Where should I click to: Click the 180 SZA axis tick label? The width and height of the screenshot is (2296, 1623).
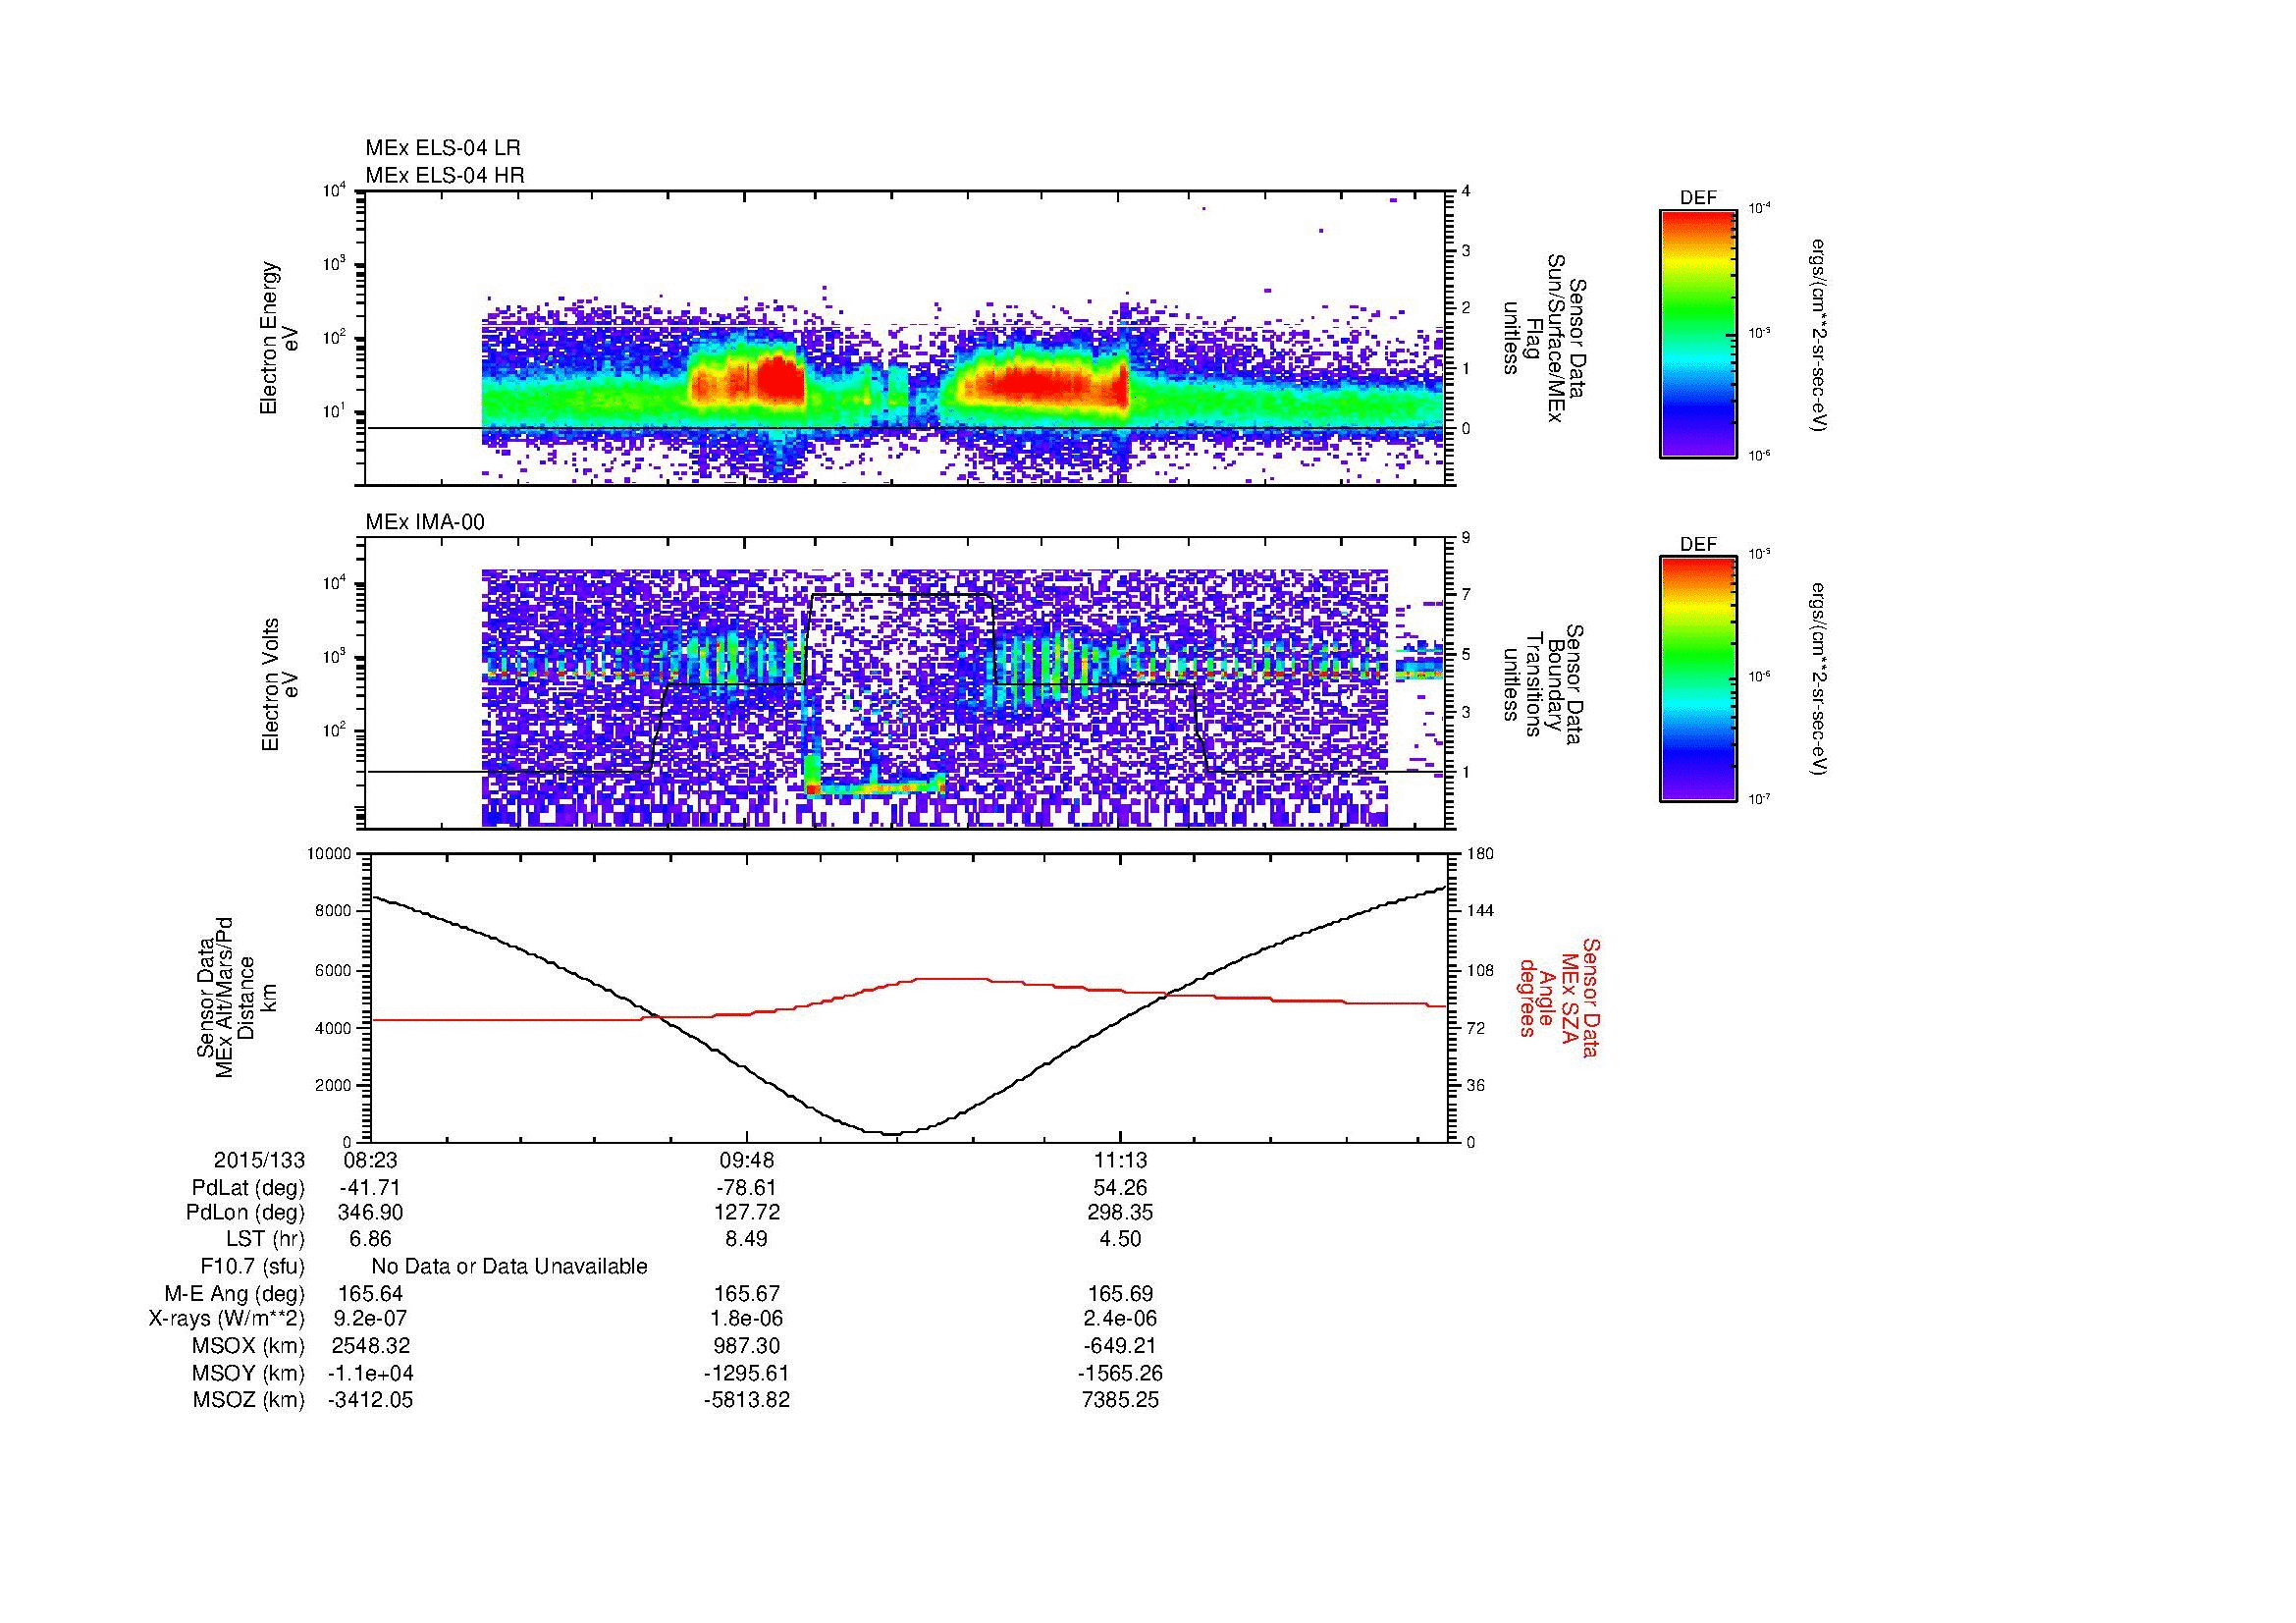point(1480,854)
